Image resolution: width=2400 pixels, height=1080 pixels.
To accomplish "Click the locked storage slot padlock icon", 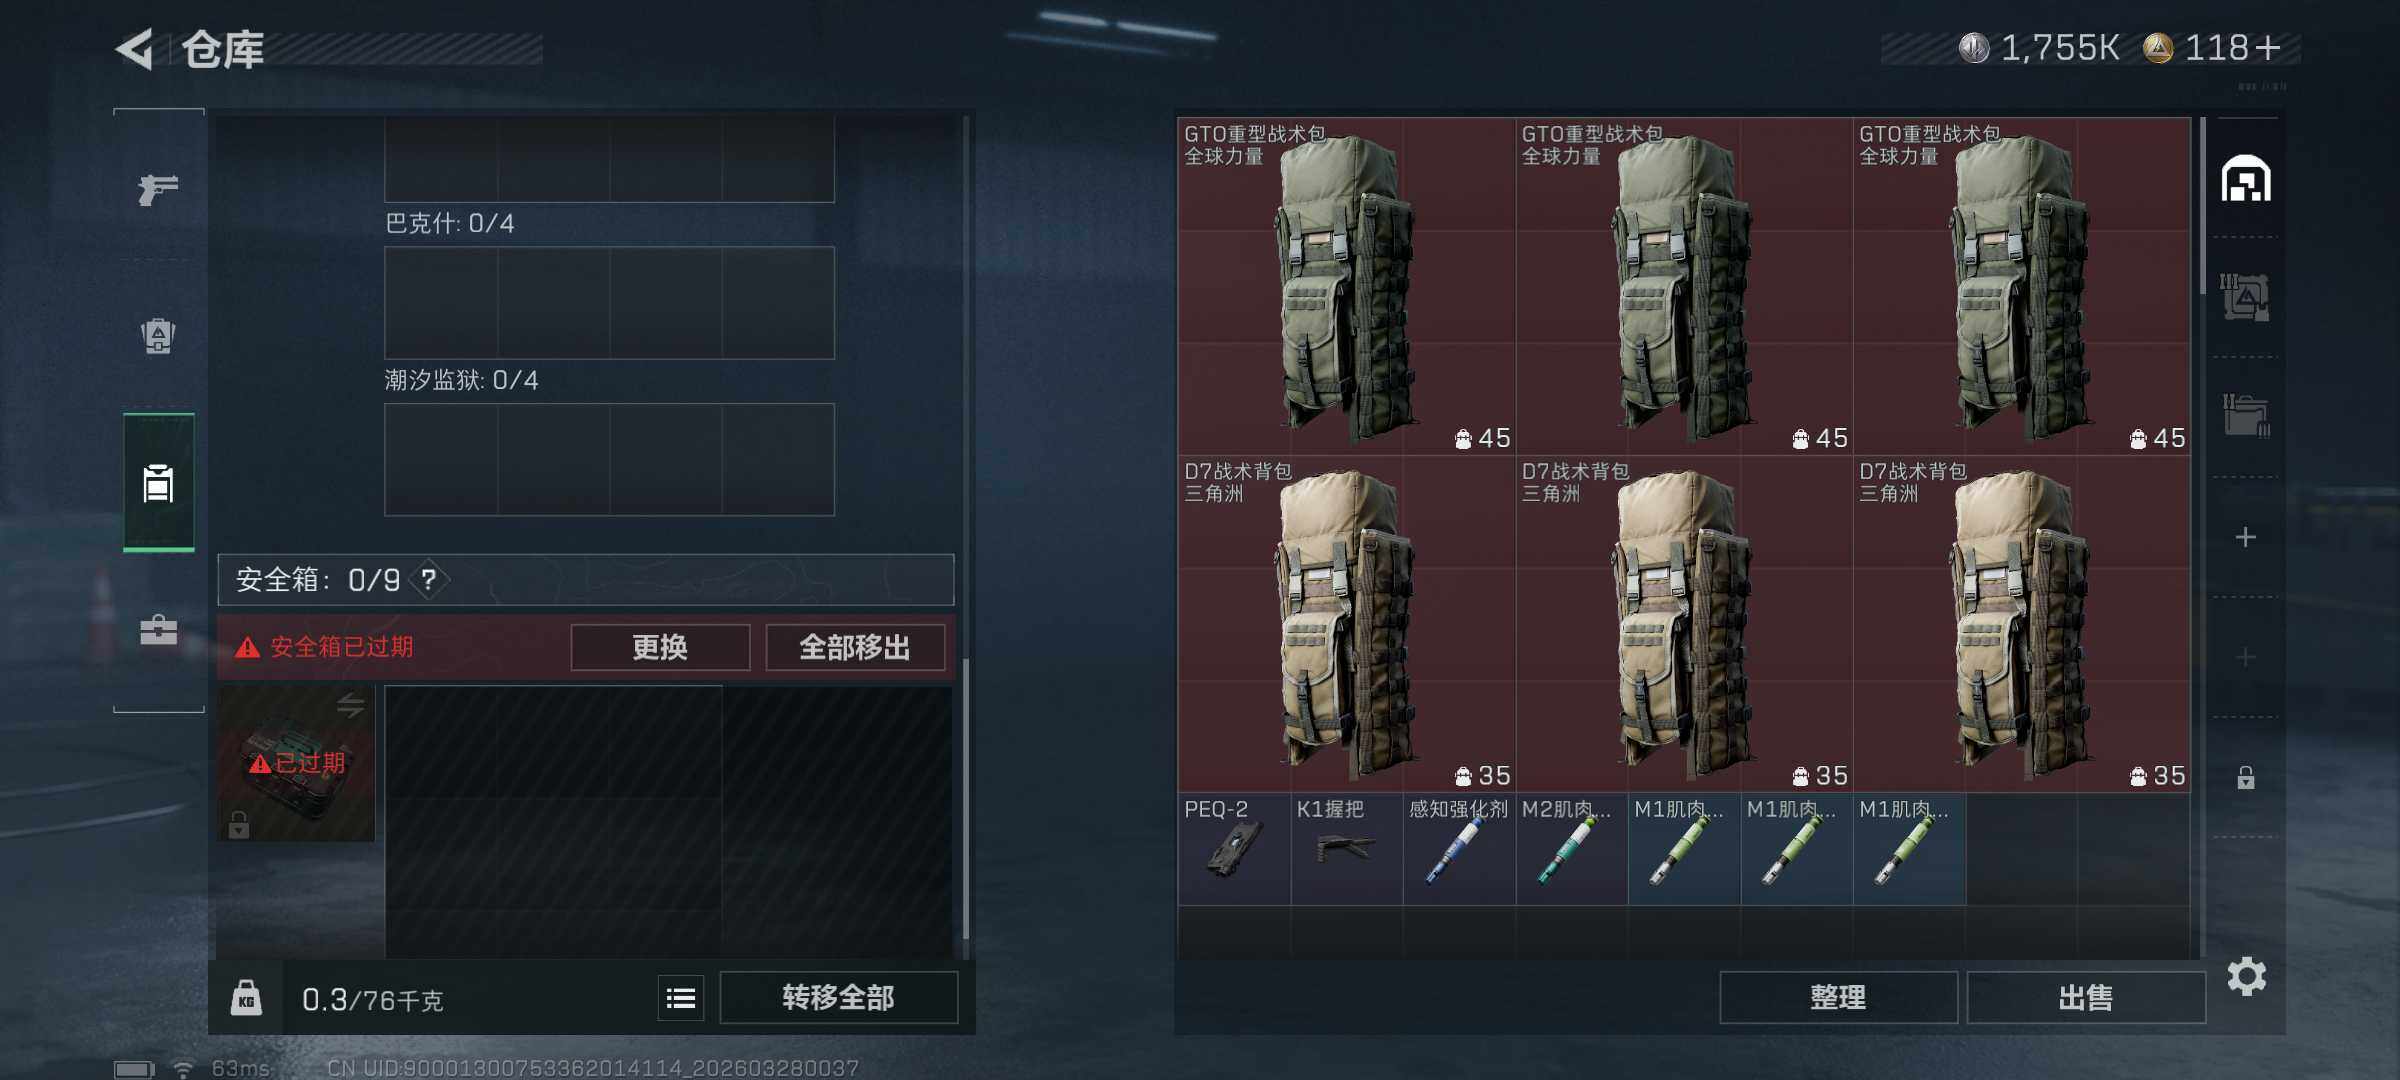I will click(2246, 777).
